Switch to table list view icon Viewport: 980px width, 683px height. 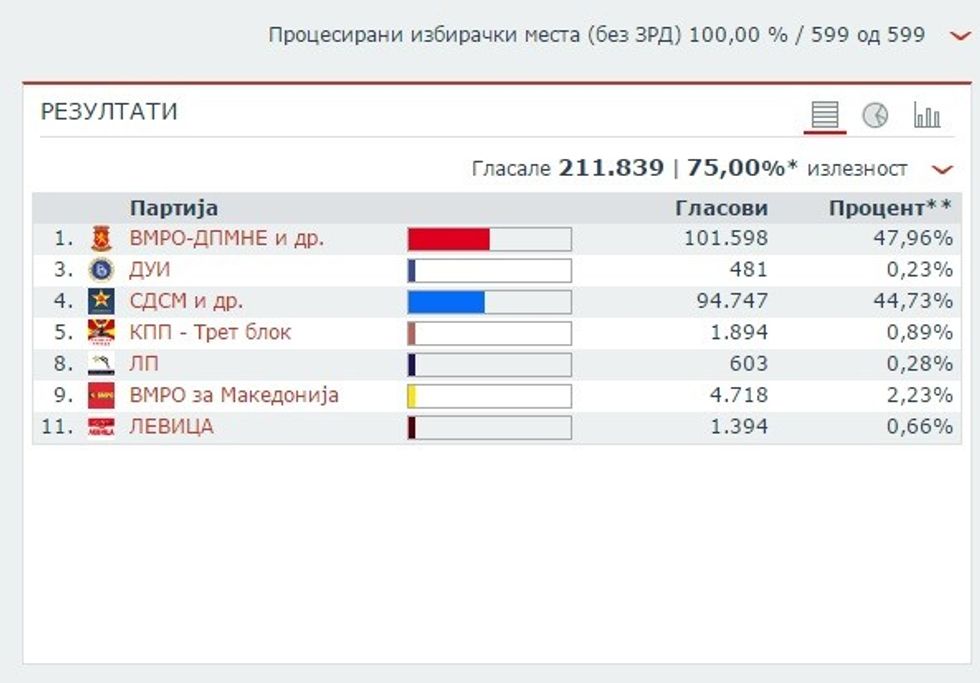(825, 115)
